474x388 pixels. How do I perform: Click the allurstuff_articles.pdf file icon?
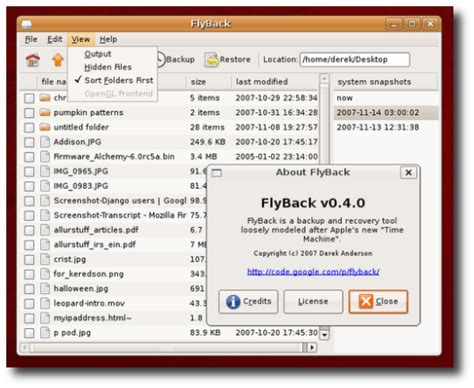click(x=45, y=230)
